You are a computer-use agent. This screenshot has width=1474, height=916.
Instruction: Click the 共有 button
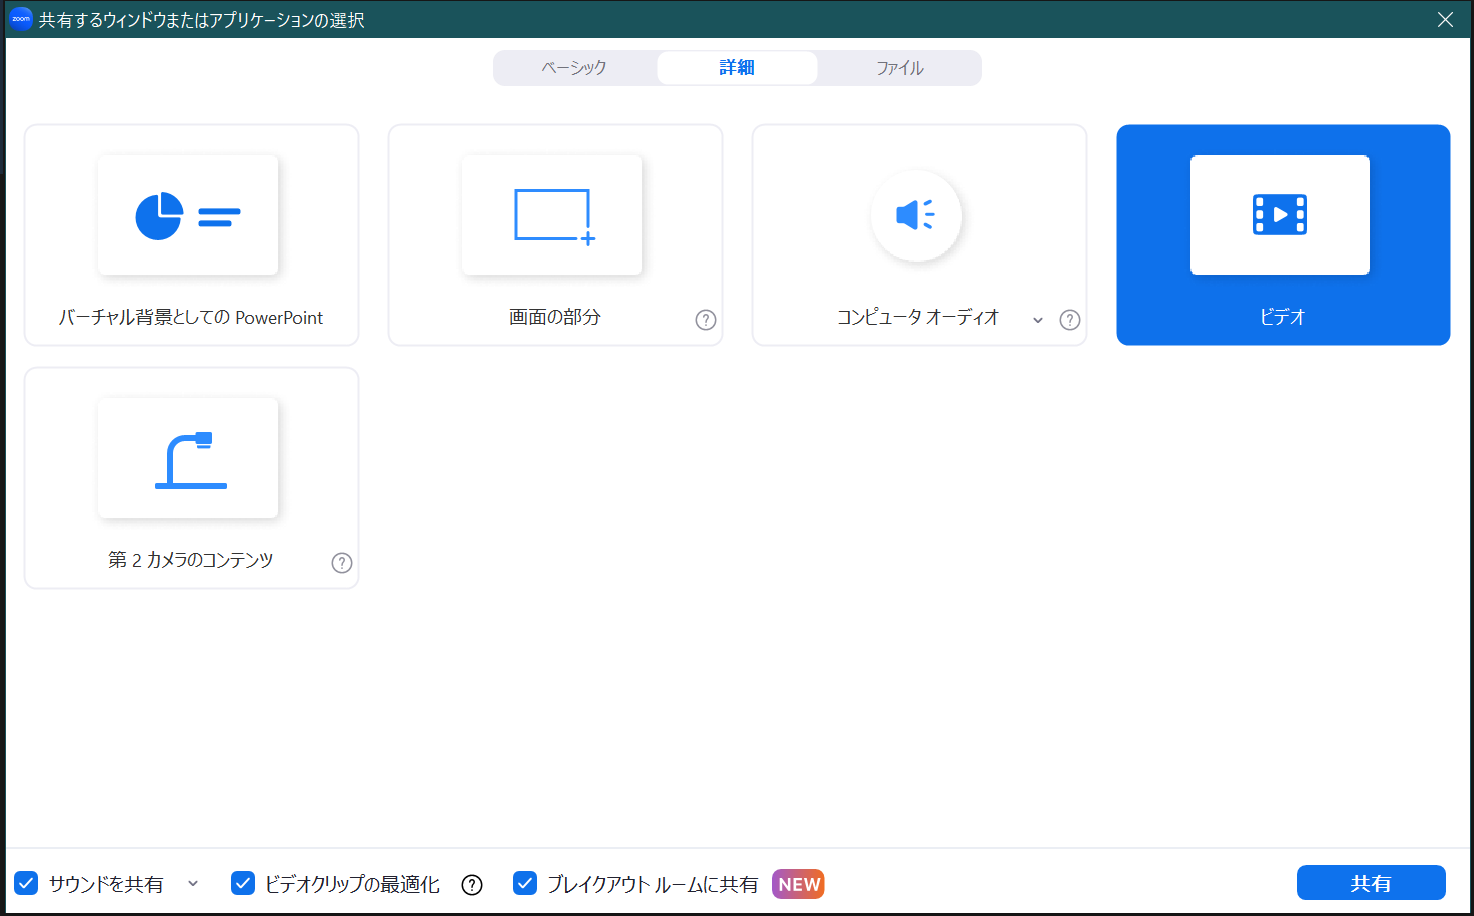pyautogui.click(x=1371, y=883)
